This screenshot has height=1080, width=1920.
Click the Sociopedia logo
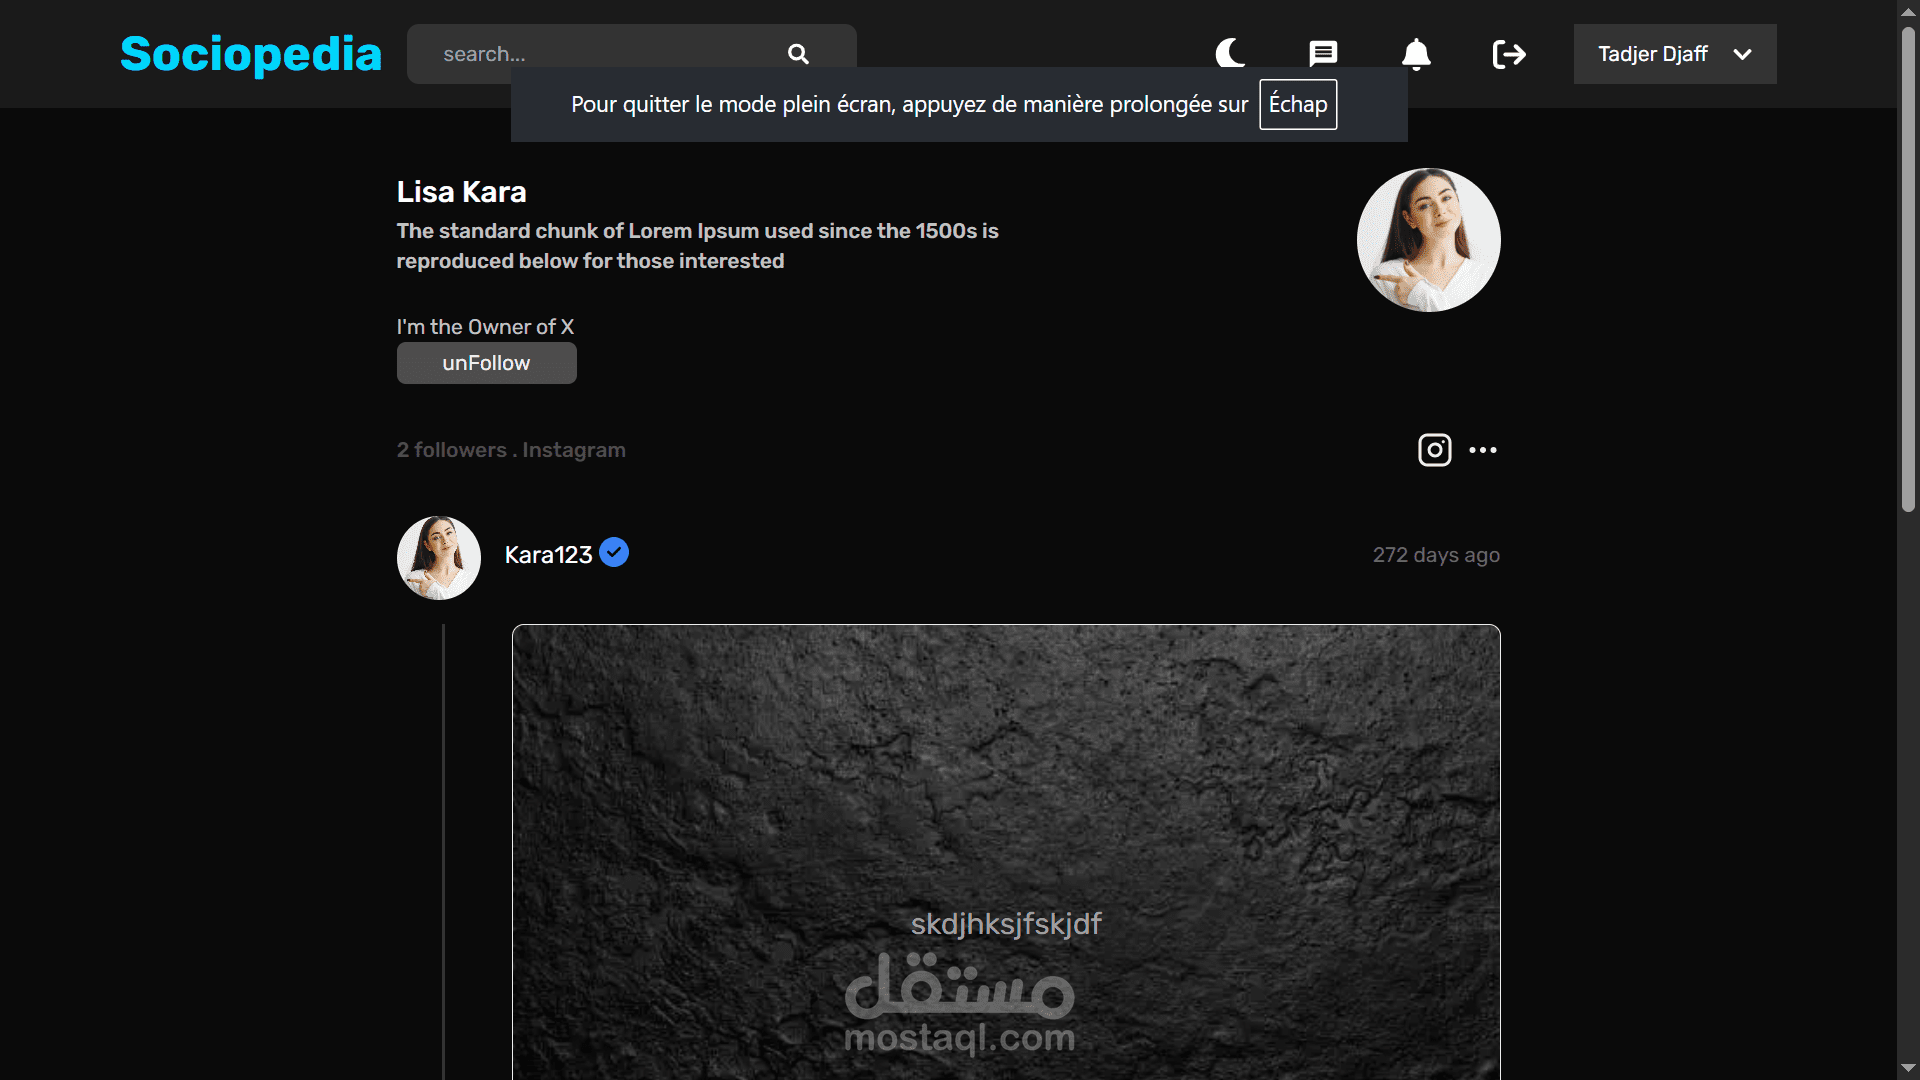(251, 54)
